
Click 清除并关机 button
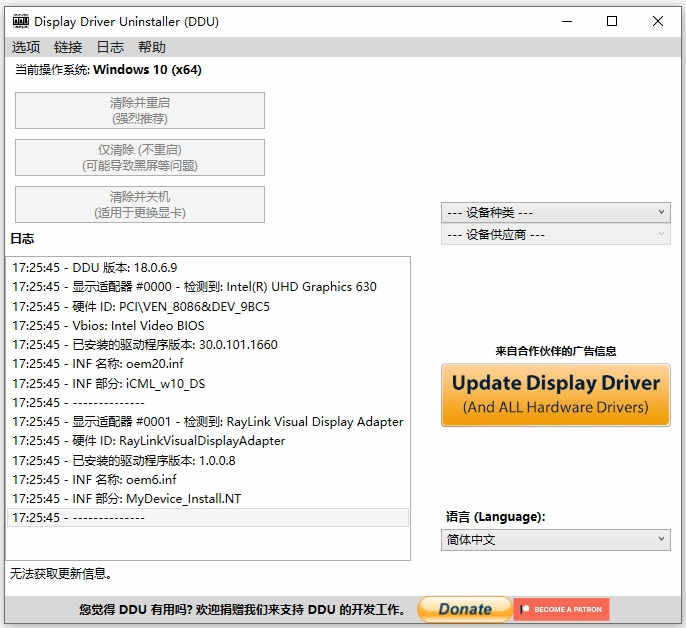pyautogui.click(x=140, y=204)
